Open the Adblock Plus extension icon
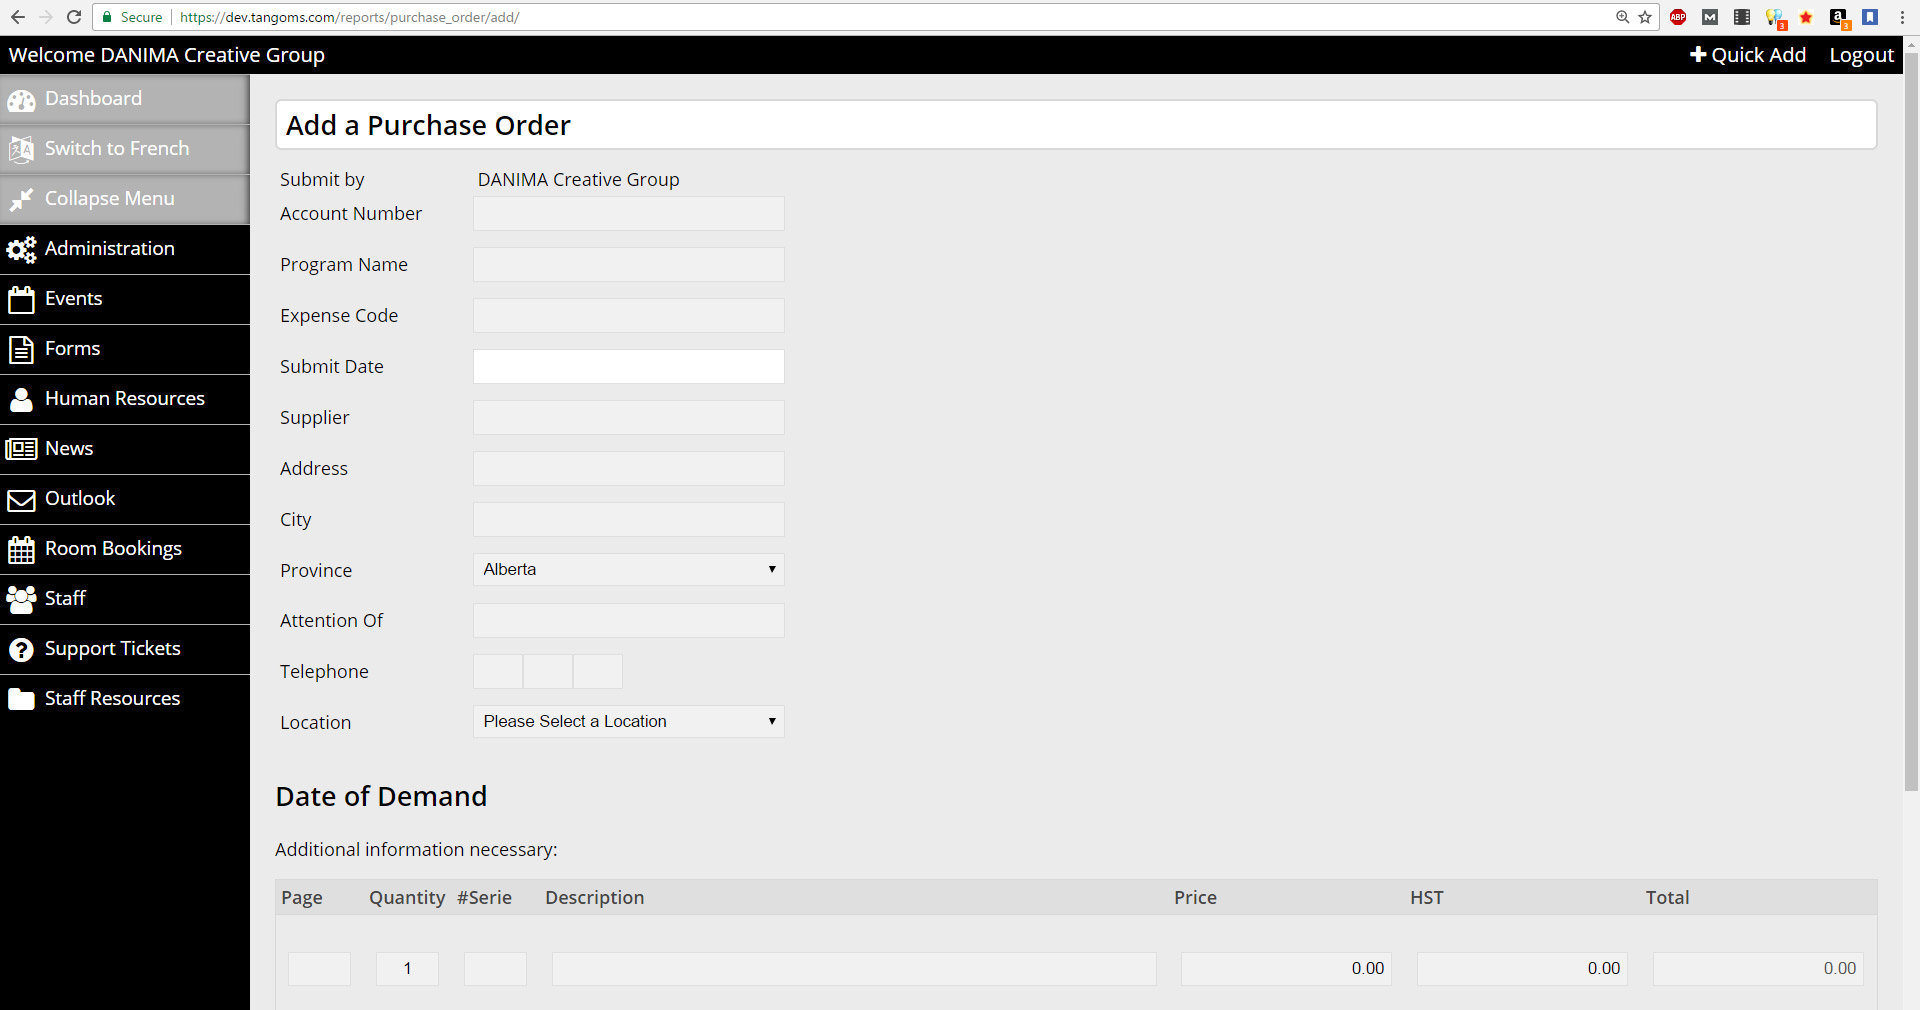Image resolution: width=1920 pixels, height=1010 pixels. click(x=1678, y=17)
